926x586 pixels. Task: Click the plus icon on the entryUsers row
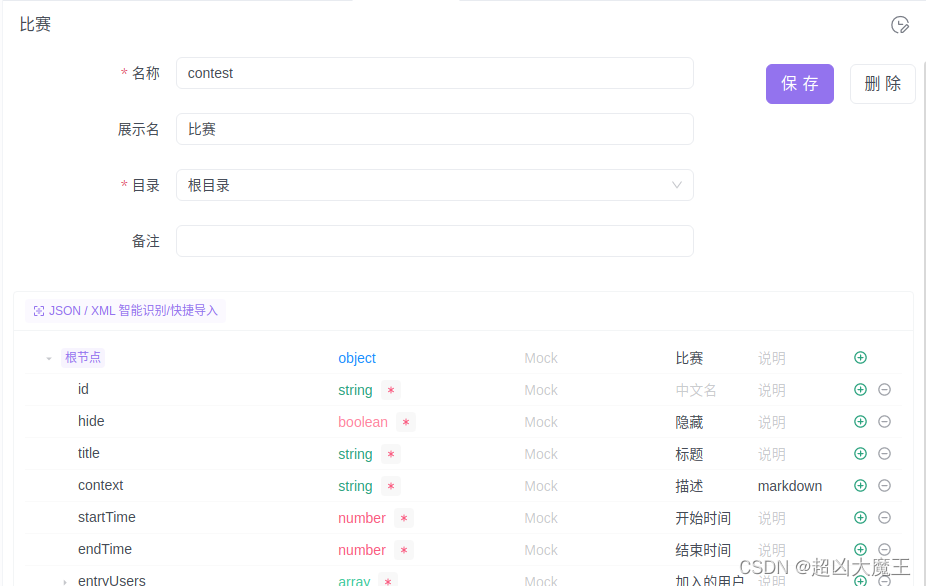click(x=859, y=580)
